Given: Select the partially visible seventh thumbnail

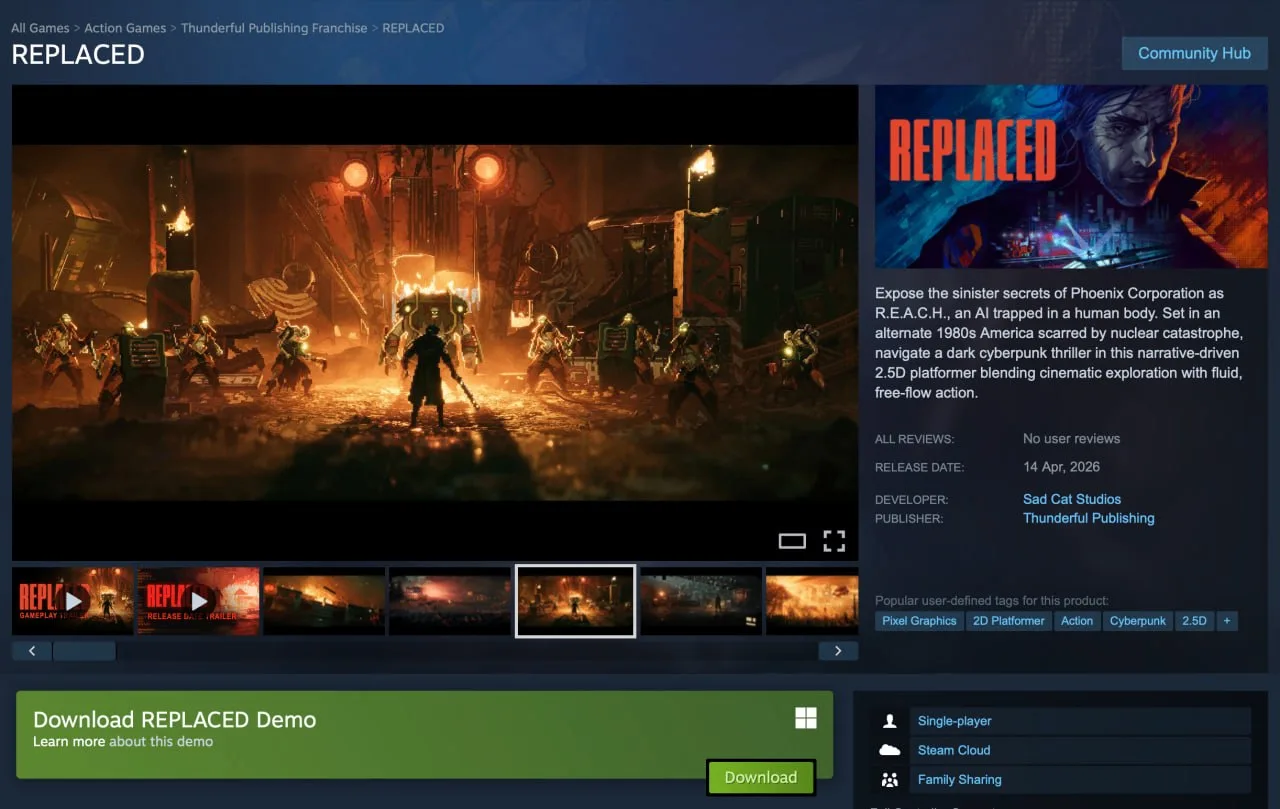Looking at the screenshot, I should click(x=812, y=601).
